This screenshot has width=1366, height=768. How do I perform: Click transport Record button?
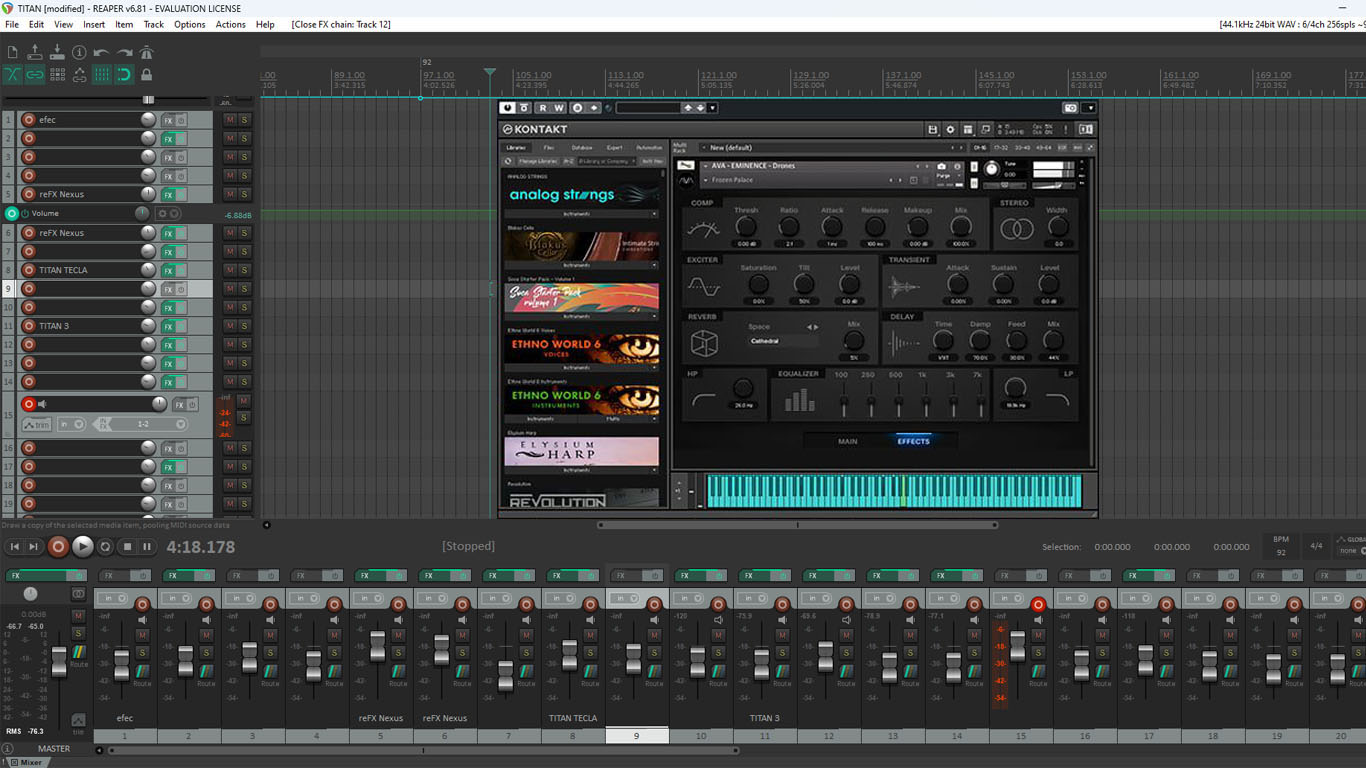point(58,547)
